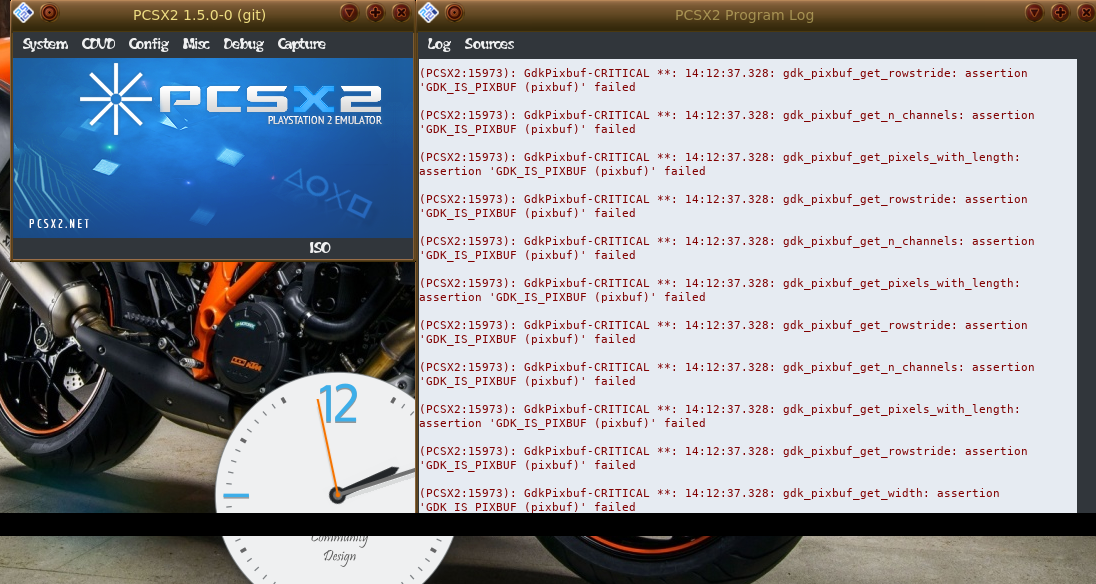
Task: Close the PCSX2 1.5.0-0 main window
Action: click(x=401, y=13)
